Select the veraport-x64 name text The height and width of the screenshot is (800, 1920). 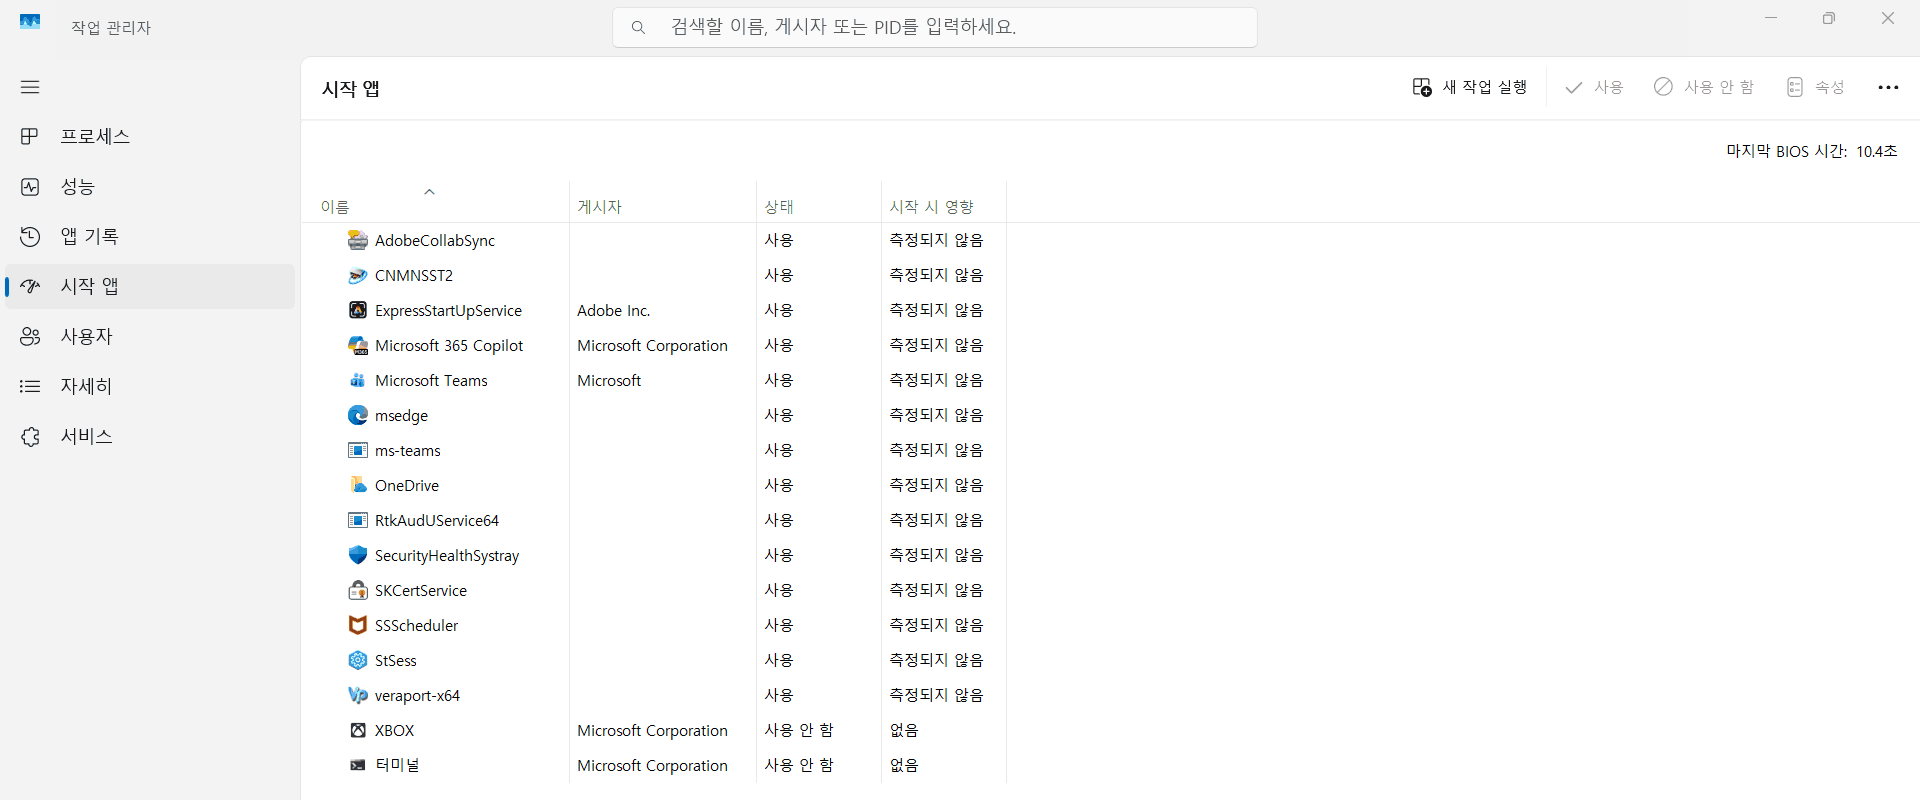coord(417,695)
